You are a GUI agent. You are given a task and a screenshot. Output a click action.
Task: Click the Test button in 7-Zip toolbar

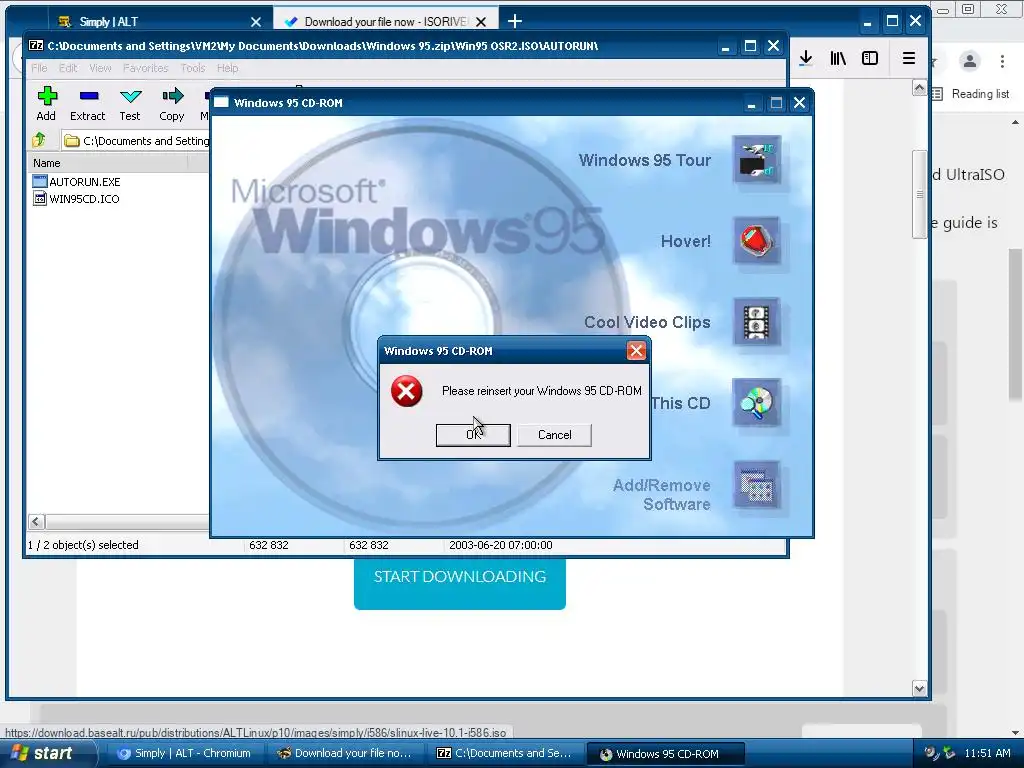coord(130,104)
